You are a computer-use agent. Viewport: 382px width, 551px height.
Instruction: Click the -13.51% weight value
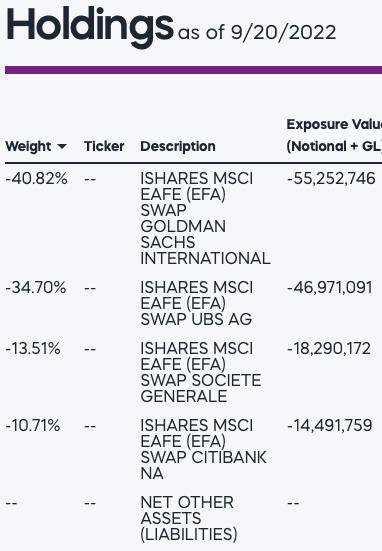33,349
